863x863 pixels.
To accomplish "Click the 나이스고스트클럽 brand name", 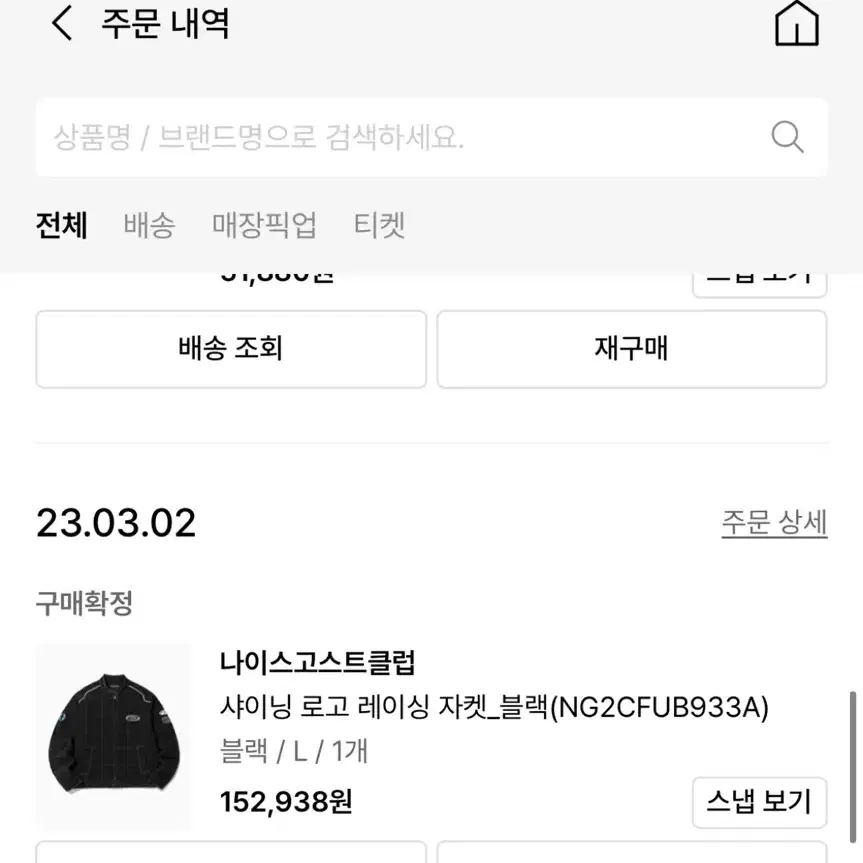I will [x=318, y=663].
